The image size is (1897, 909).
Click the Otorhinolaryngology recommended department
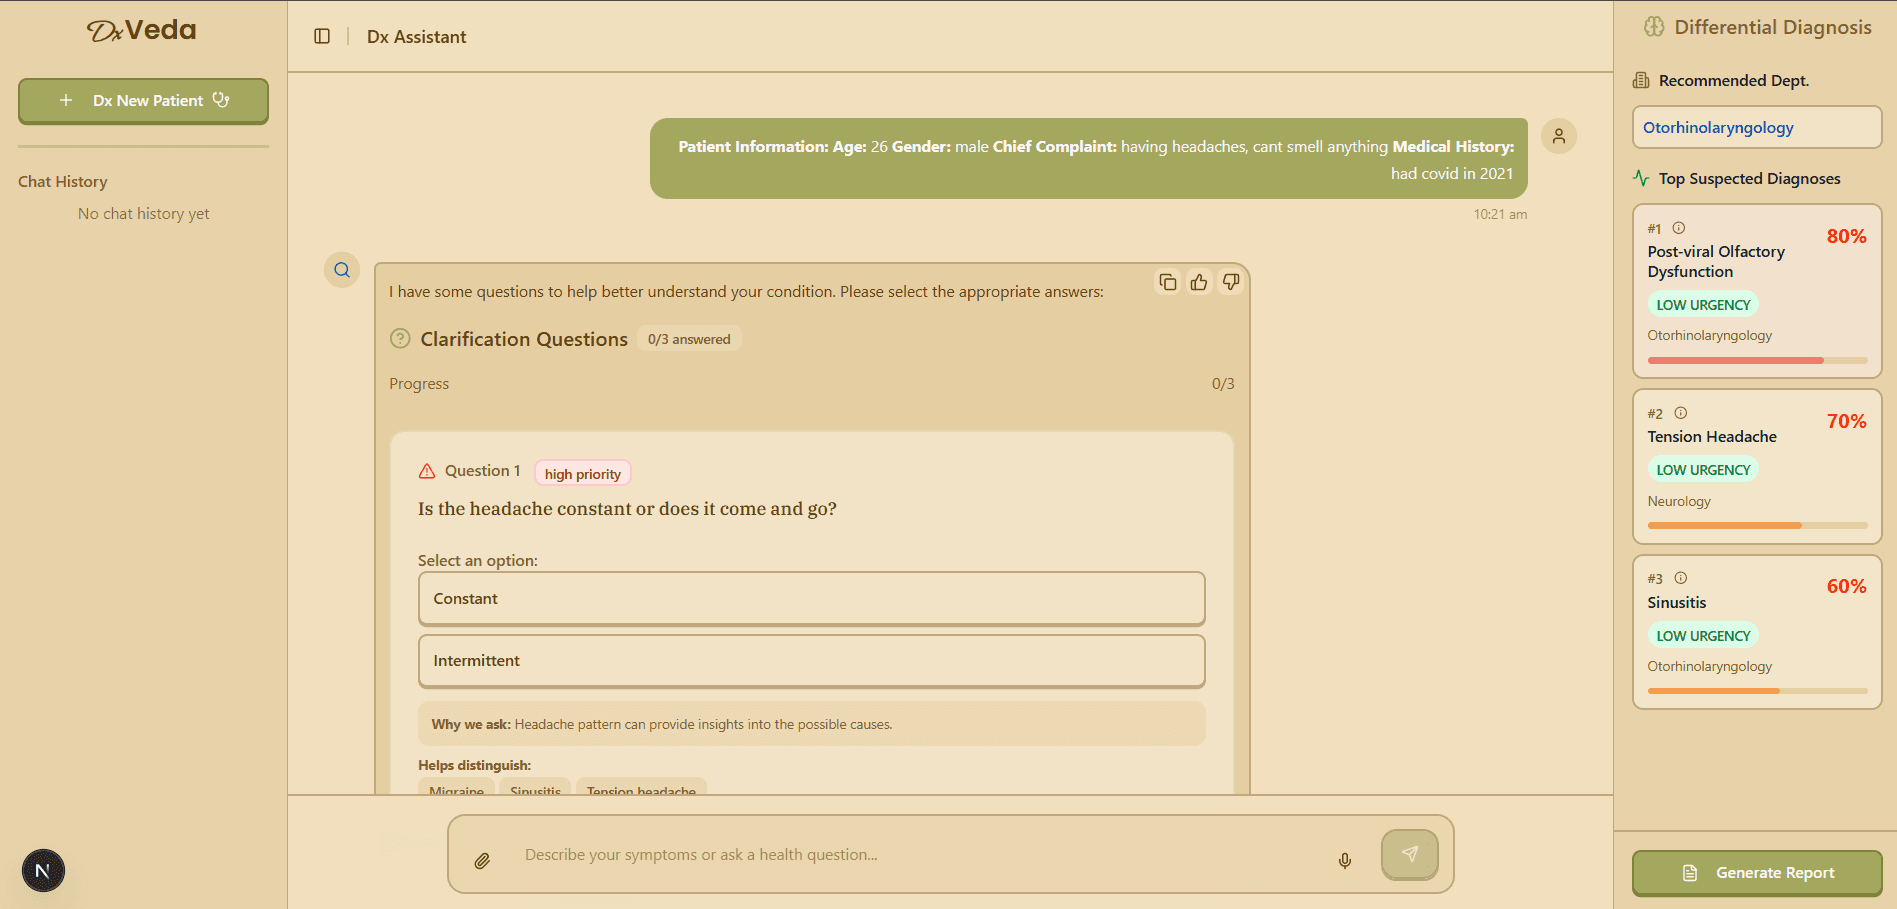pos(1756,128)
